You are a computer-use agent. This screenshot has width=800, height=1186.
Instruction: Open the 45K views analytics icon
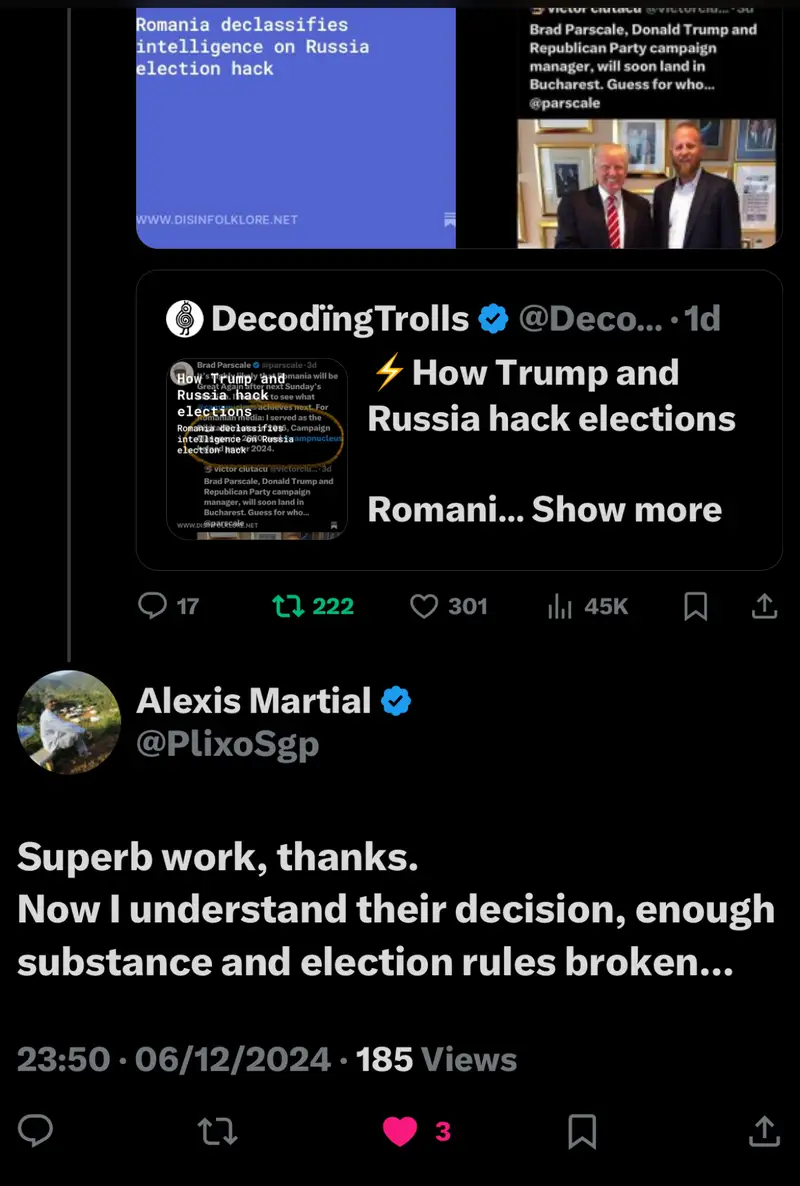[560, 606]
